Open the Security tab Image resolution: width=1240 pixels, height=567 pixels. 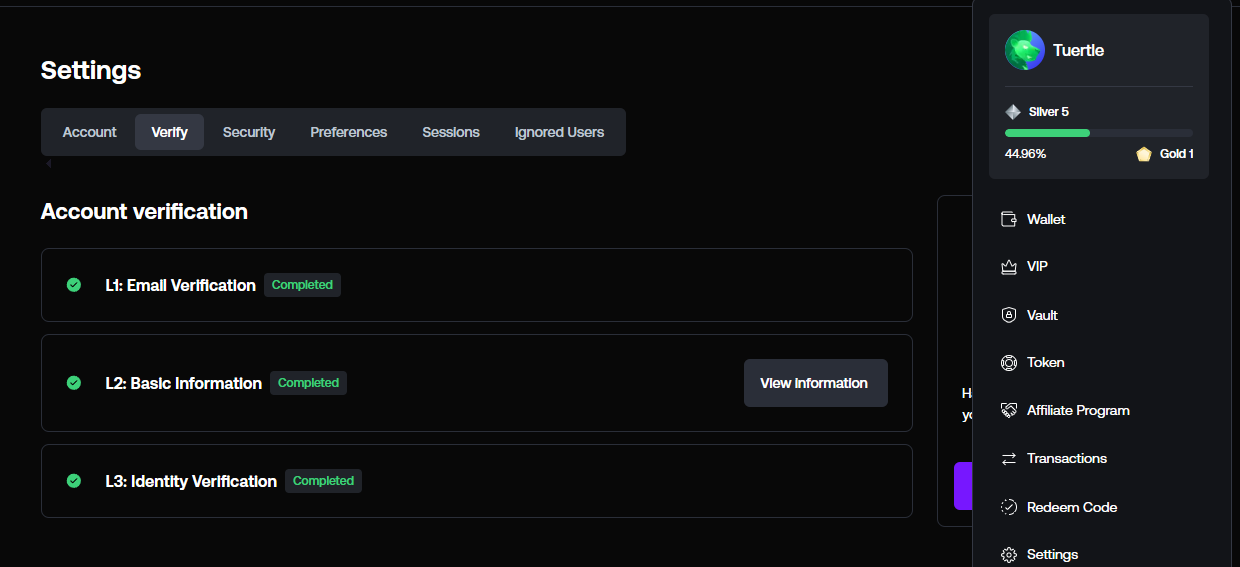[249, 132]
